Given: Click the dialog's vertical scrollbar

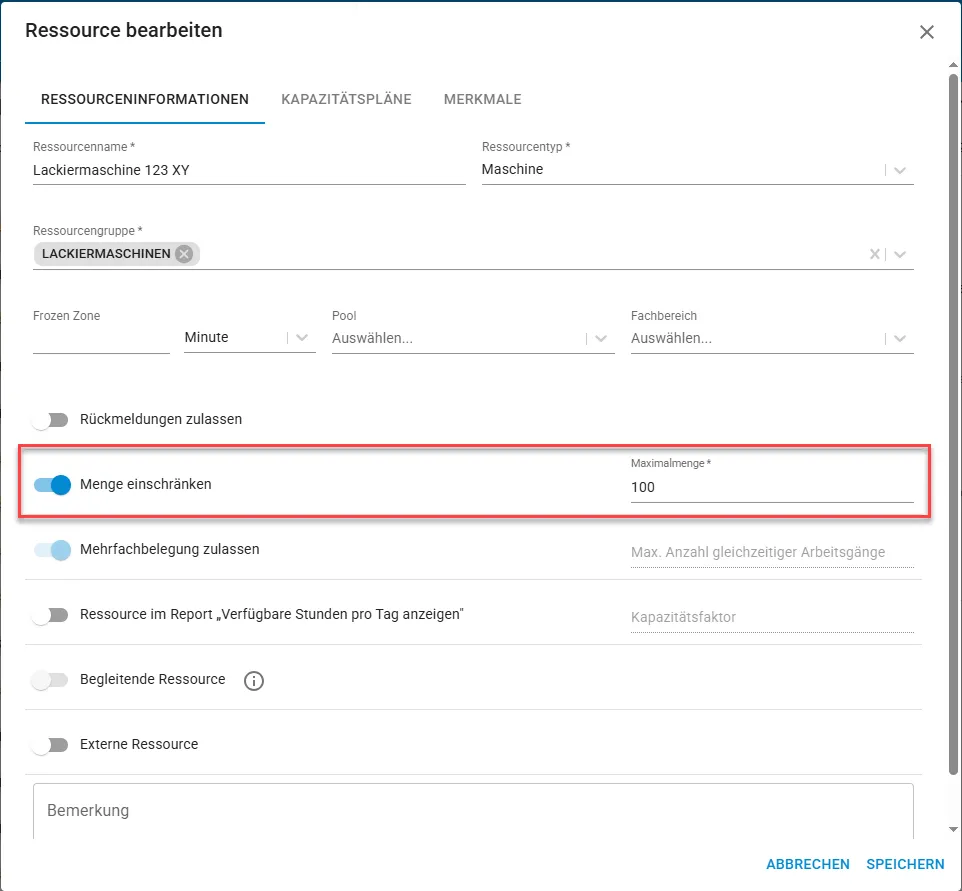Looking at the screenshot, I should [x=953, y=423].
